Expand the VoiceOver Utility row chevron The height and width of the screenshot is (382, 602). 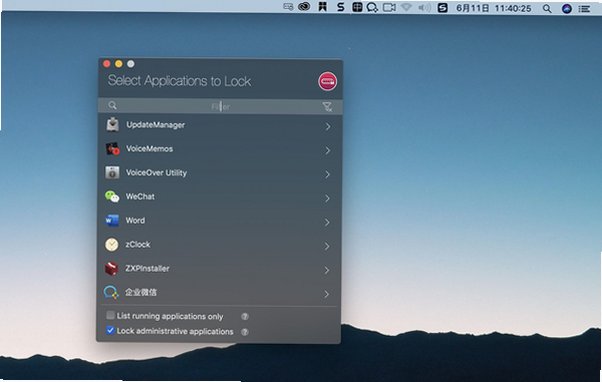pyautogui.click(x=327, y=174)
